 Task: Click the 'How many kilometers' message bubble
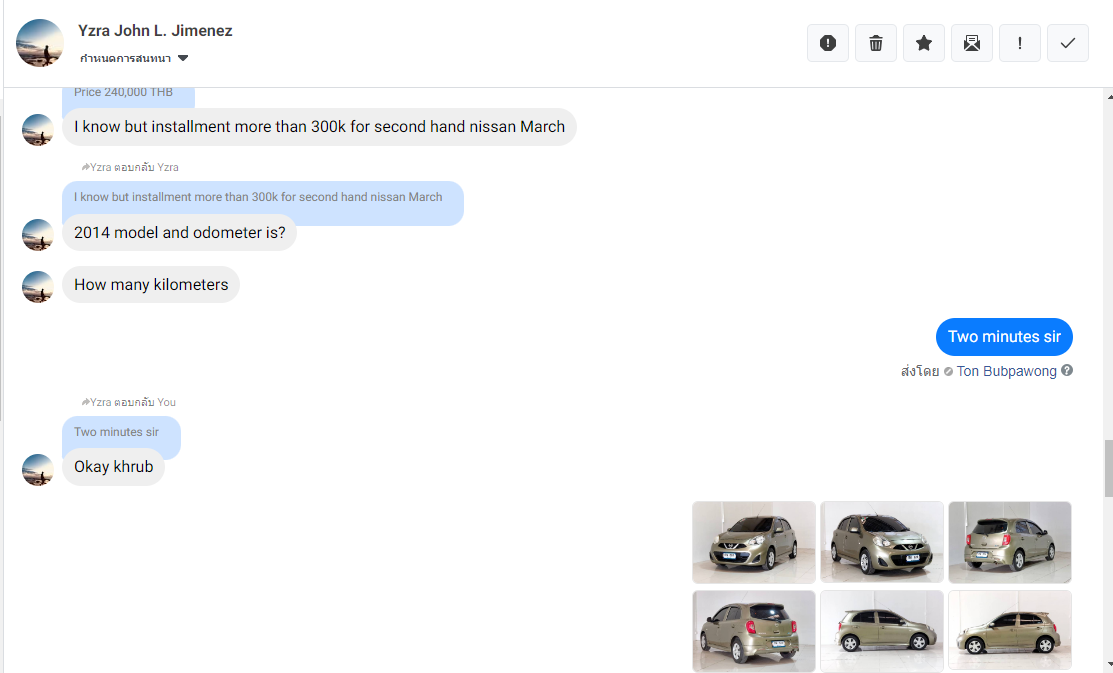[151, 285]
